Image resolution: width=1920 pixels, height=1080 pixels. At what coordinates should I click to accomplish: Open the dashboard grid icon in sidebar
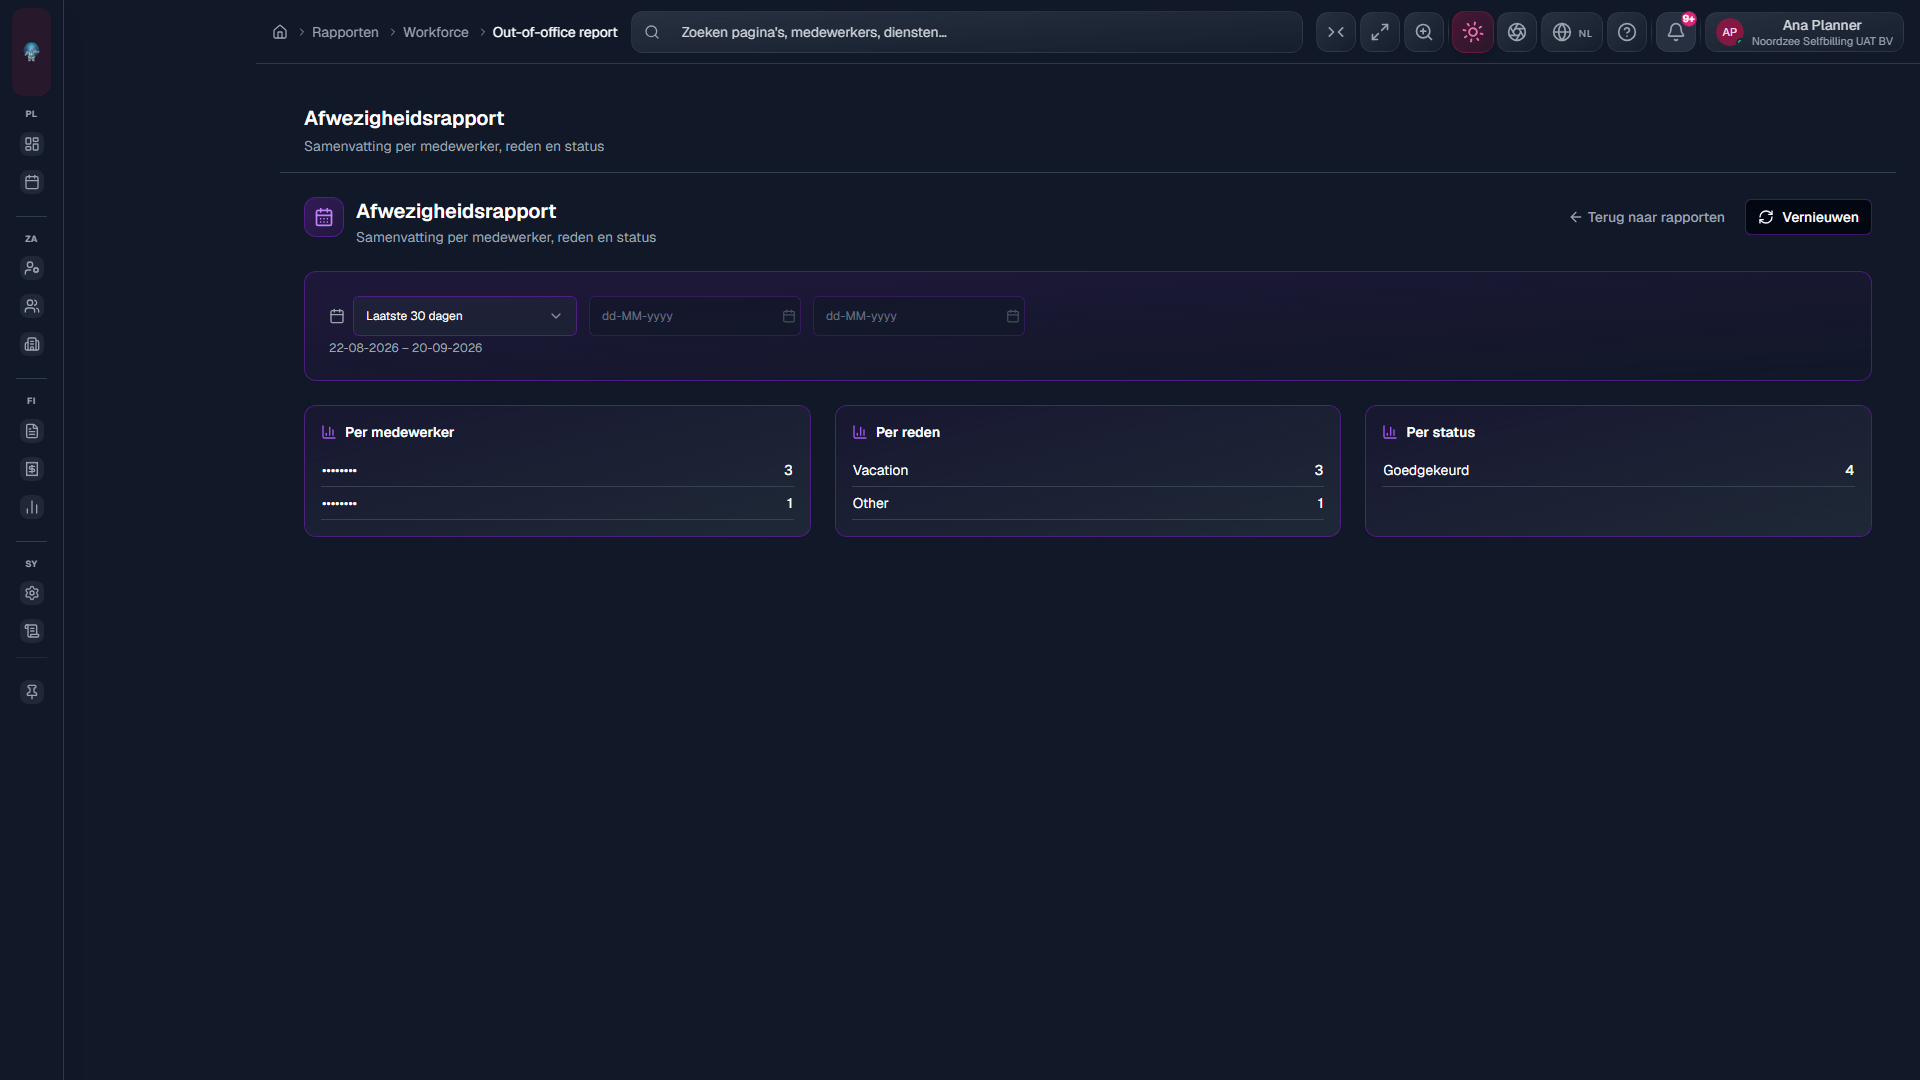tap(32, 144)
